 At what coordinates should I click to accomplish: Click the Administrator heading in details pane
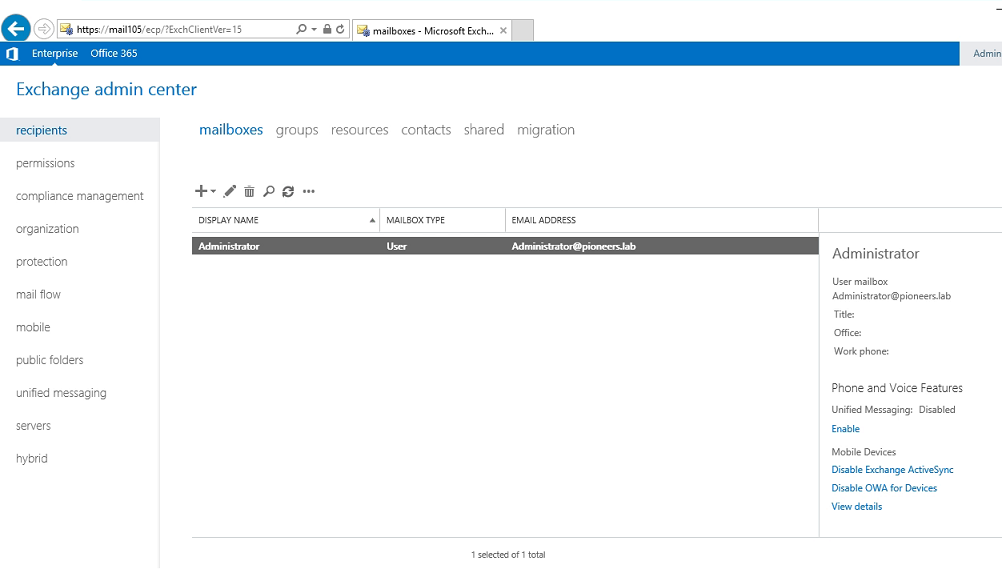pyautogui.click(x=875, y=254)
